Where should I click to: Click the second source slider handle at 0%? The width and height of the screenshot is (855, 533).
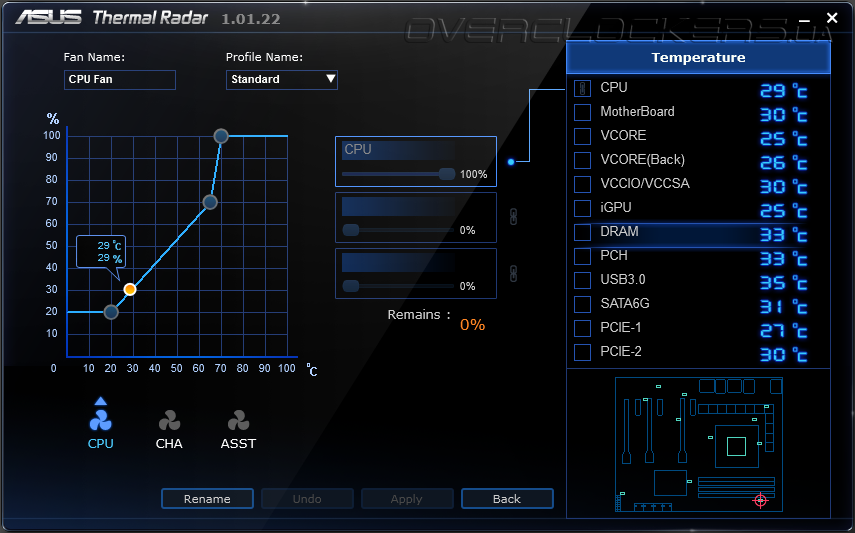351,230
